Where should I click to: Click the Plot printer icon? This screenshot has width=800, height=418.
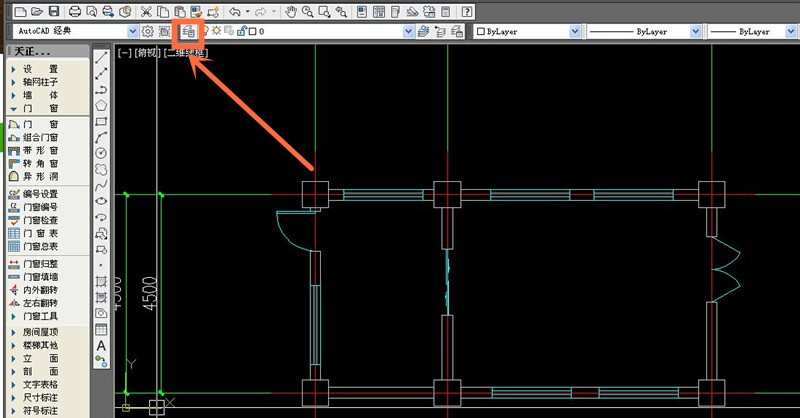point(74,11)
